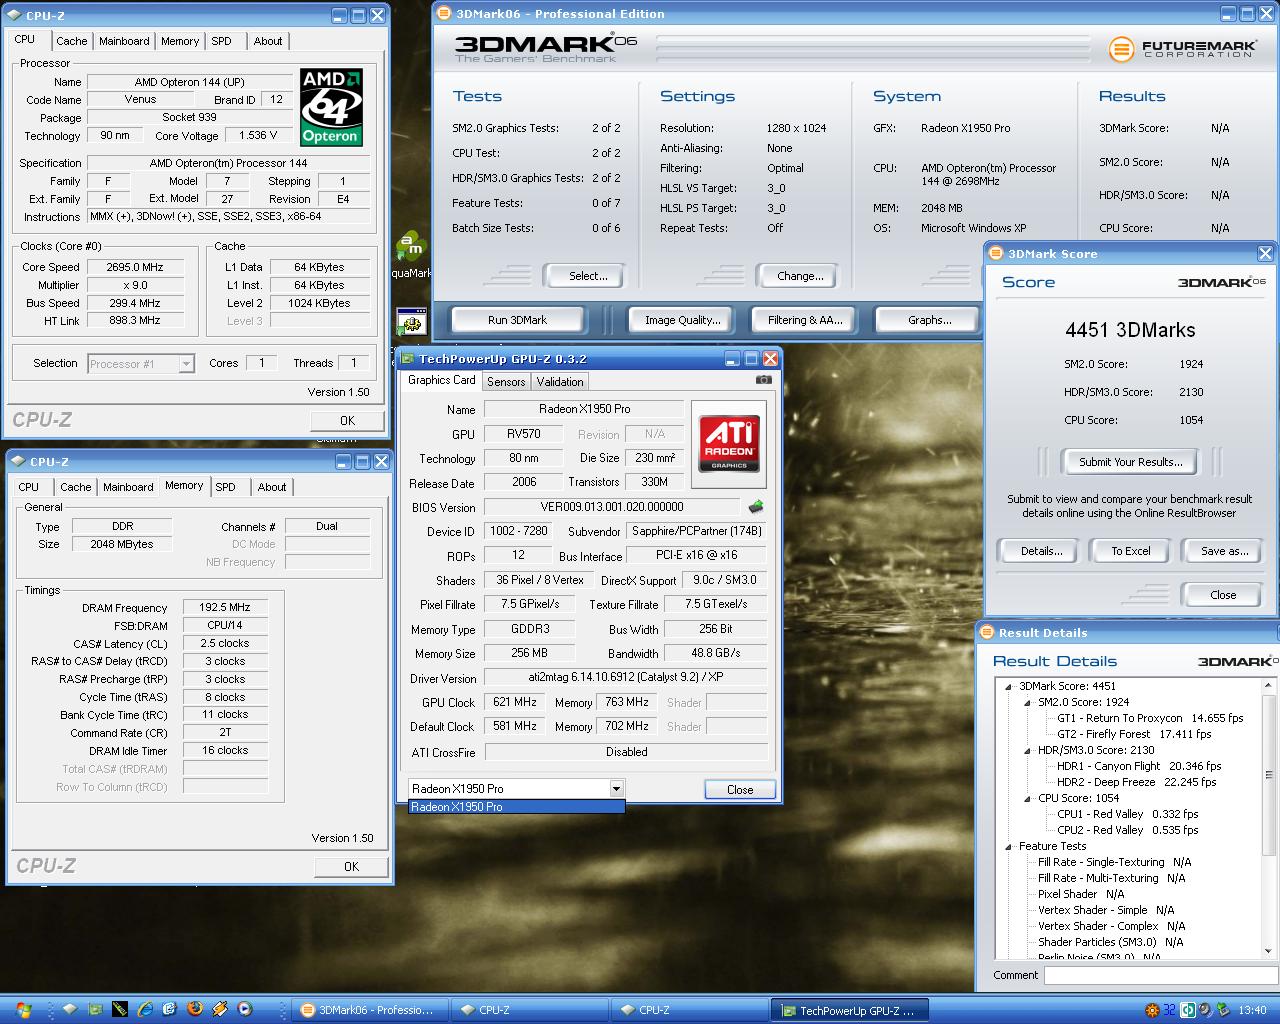Open Processor #1 selection dropdown in CPU-Z

(186, 364)
